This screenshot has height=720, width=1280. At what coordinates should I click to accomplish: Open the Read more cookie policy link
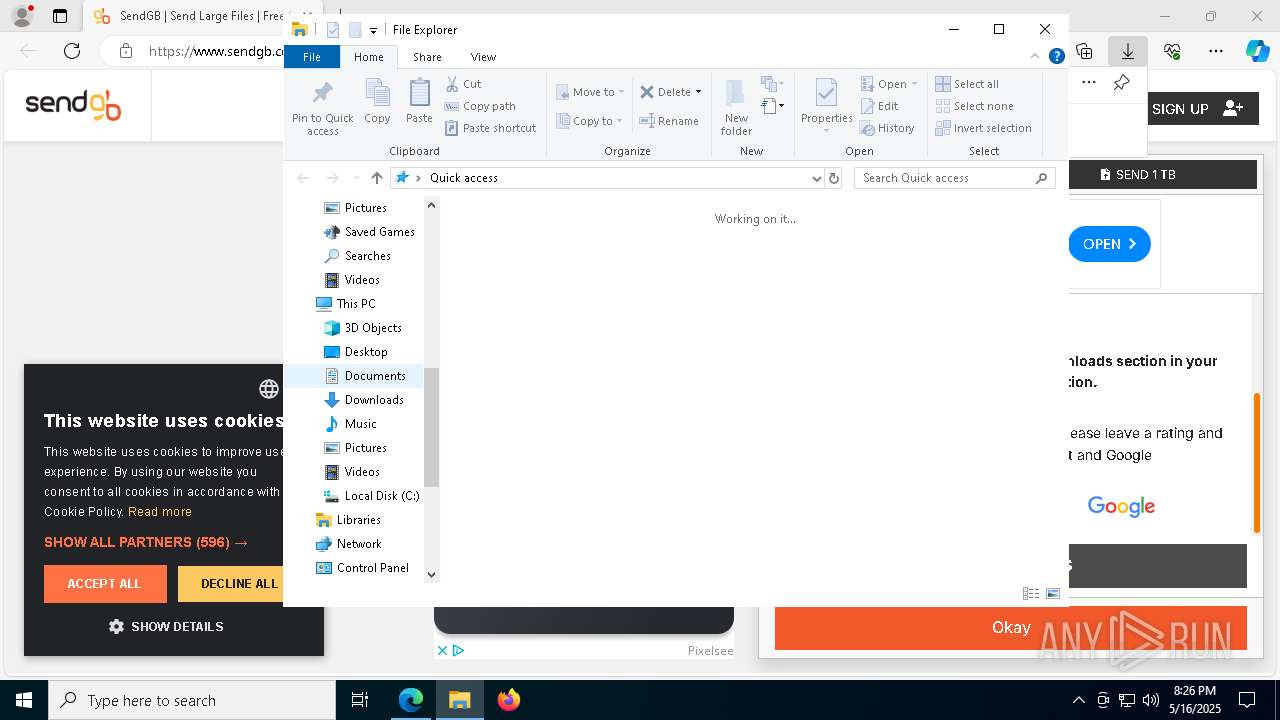coord(160,511)
